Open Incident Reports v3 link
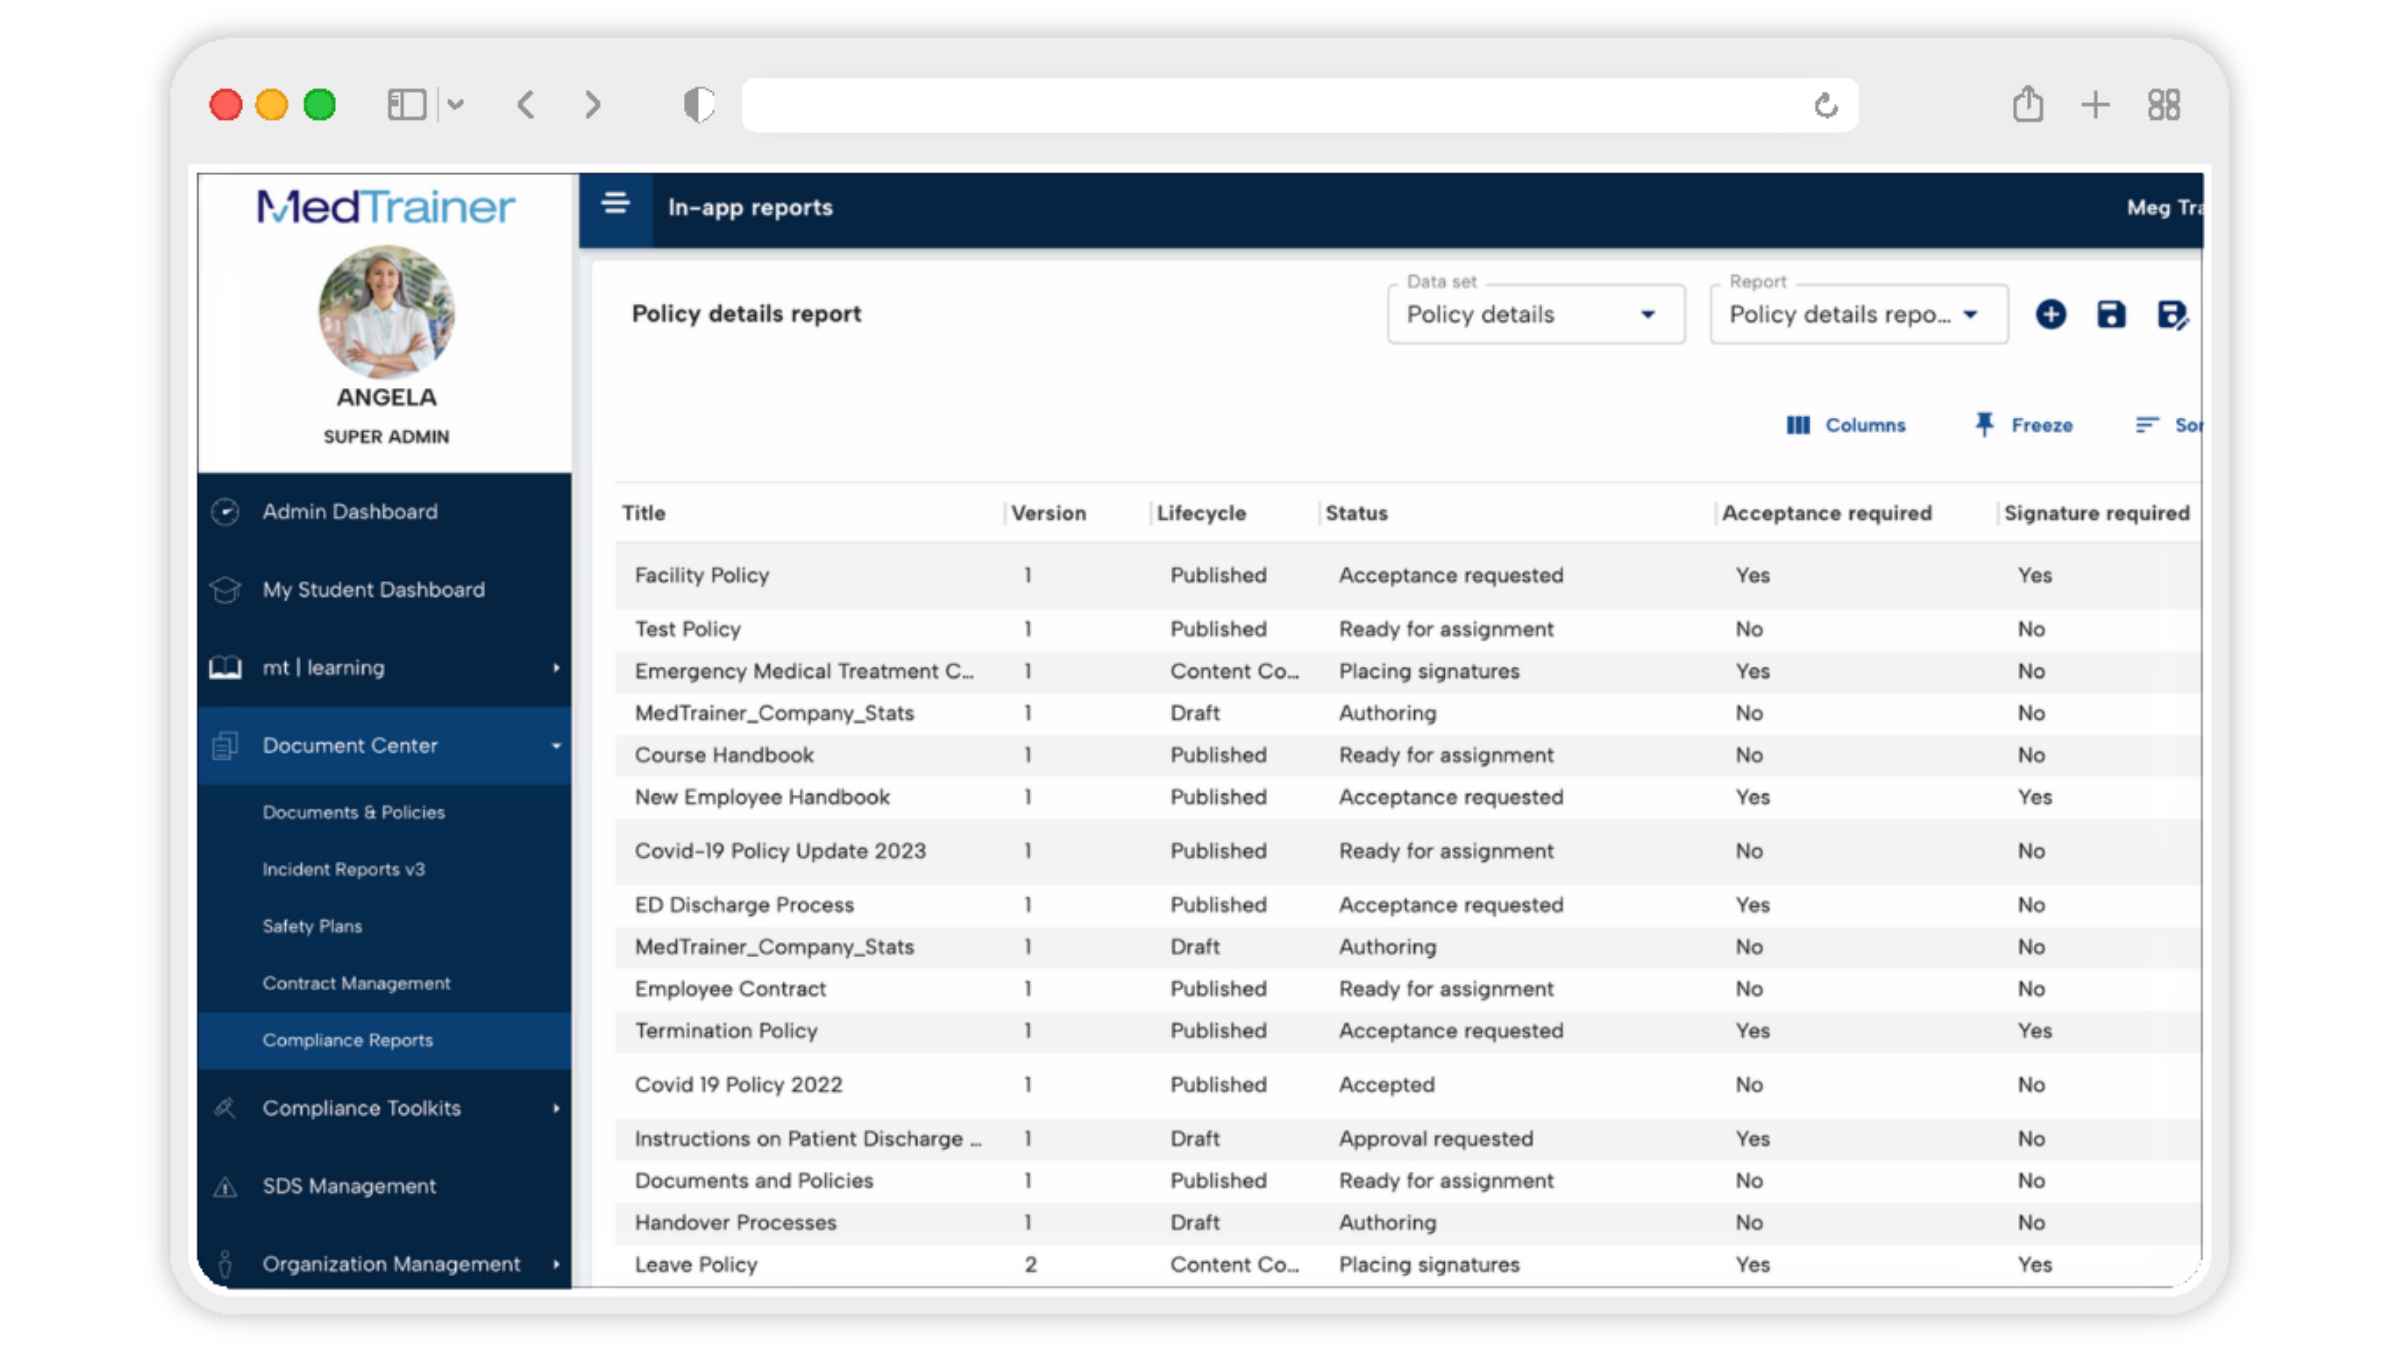 pos(343,869)
